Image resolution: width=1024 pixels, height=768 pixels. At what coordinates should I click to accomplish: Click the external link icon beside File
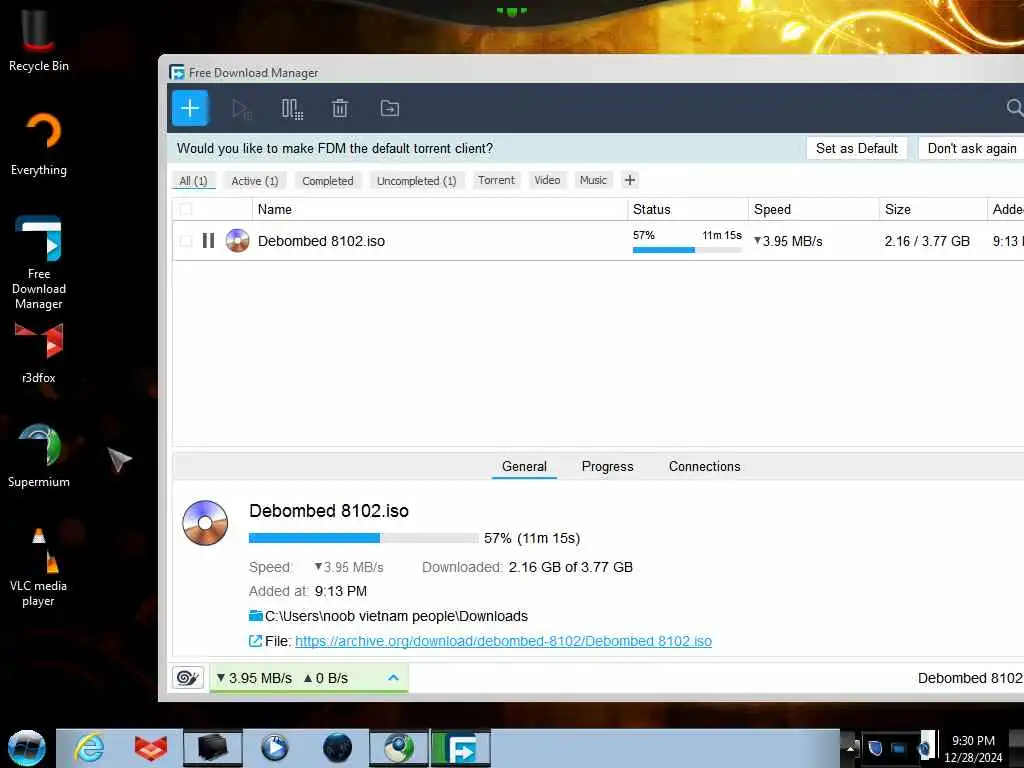click(255, 641)
